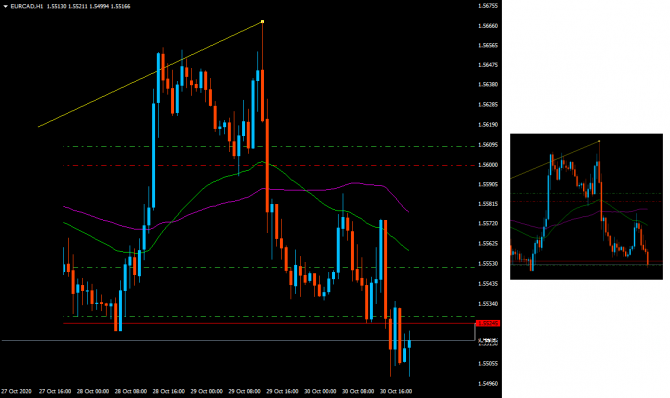
Task: Click the 27 Oct 2020 date label
Action: click(16, 391)
